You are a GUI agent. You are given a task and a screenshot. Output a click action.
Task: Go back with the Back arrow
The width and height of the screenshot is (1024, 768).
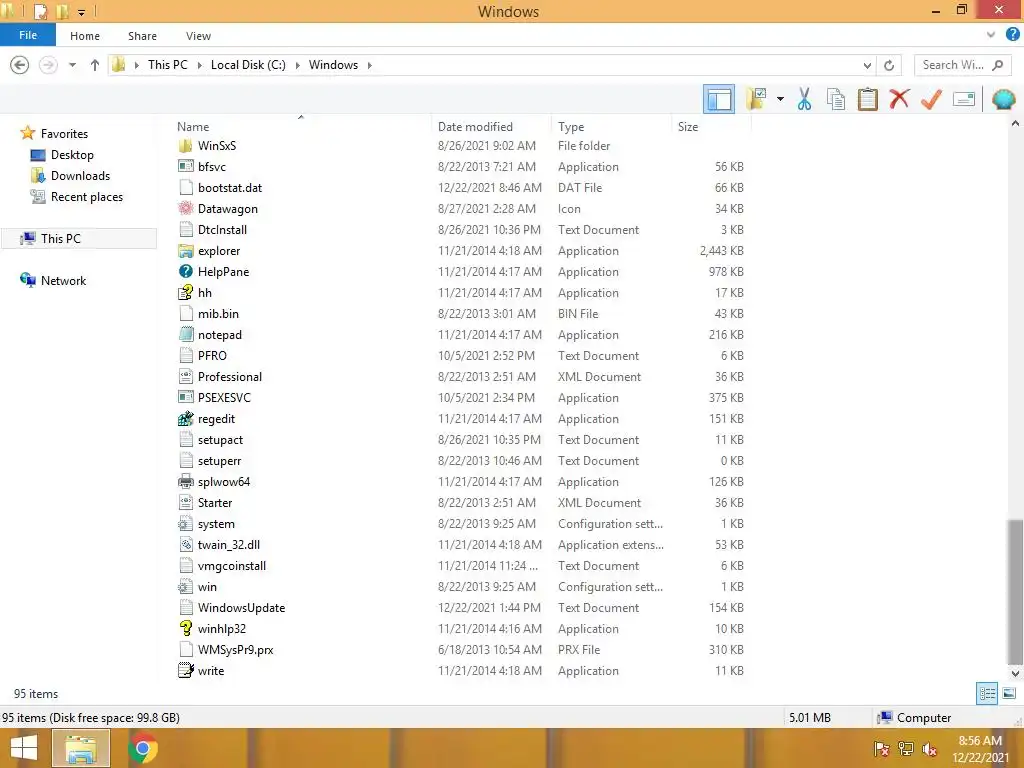[x=20, y=65]
